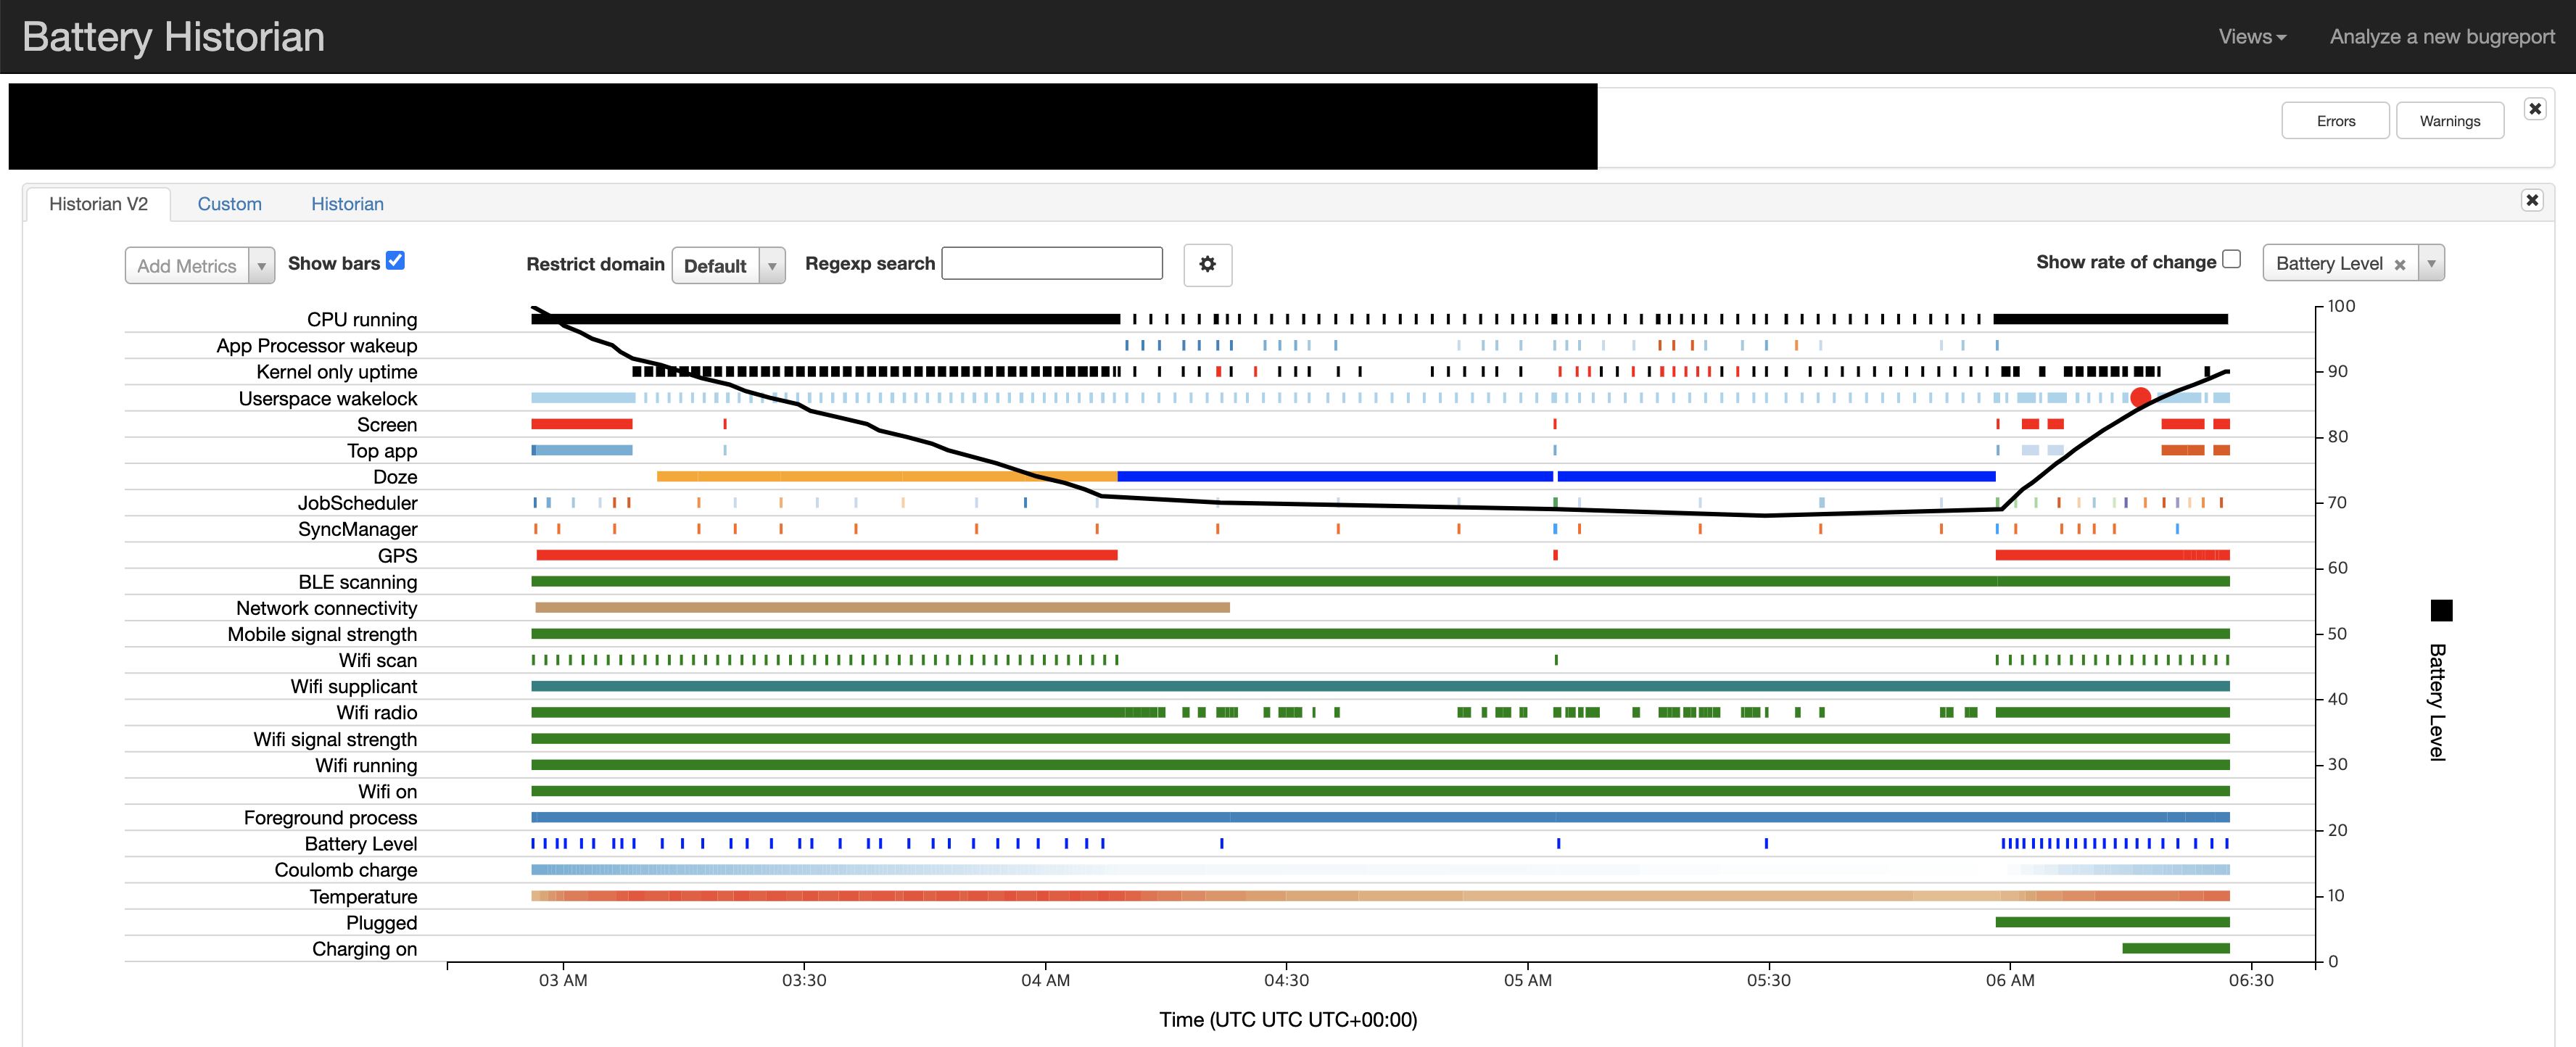The image size is (2576, 1047).
Task: Click the orange Doze bar segment
Action: (887, 477)
